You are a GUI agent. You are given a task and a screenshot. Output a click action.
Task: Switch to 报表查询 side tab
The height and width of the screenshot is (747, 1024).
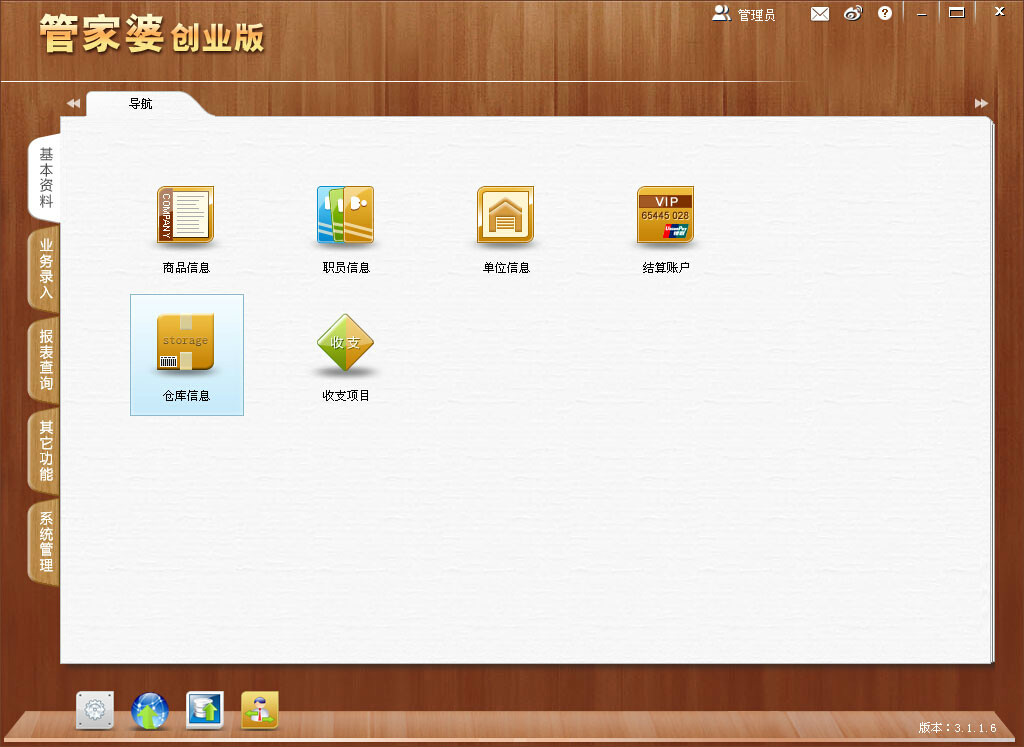click(x=45, y=360)
